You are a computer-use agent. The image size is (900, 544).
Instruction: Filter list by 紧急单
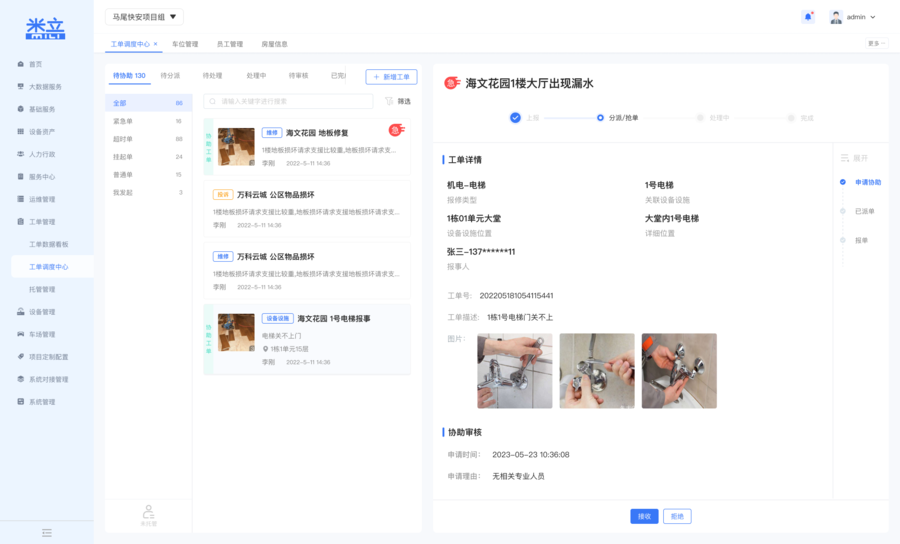point(148,121)
